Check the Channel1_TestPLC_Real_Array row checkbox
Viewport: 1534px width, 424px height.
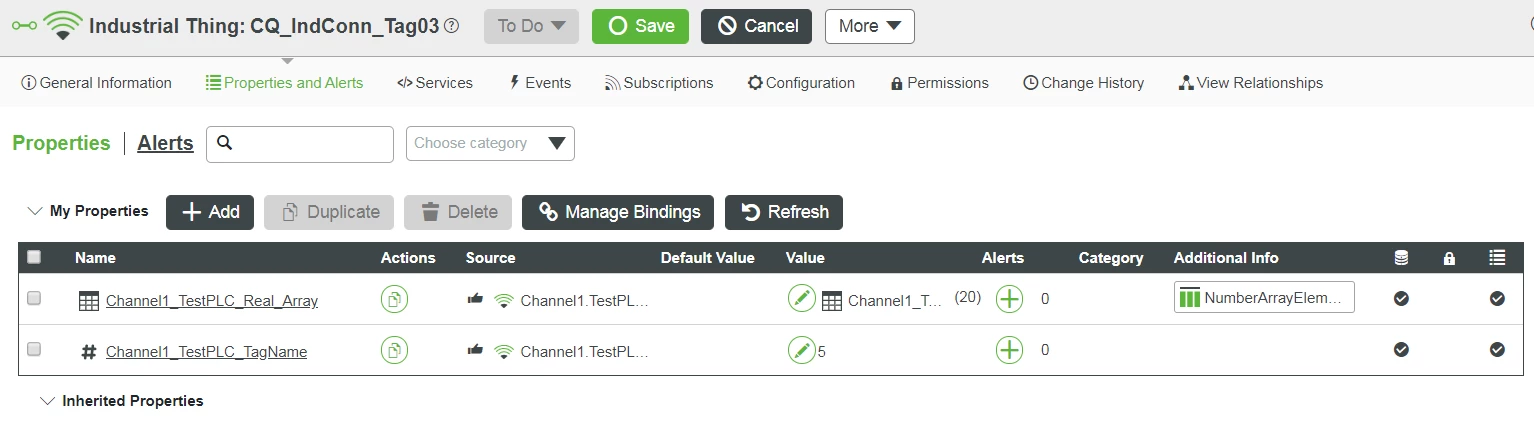[34, 299]
